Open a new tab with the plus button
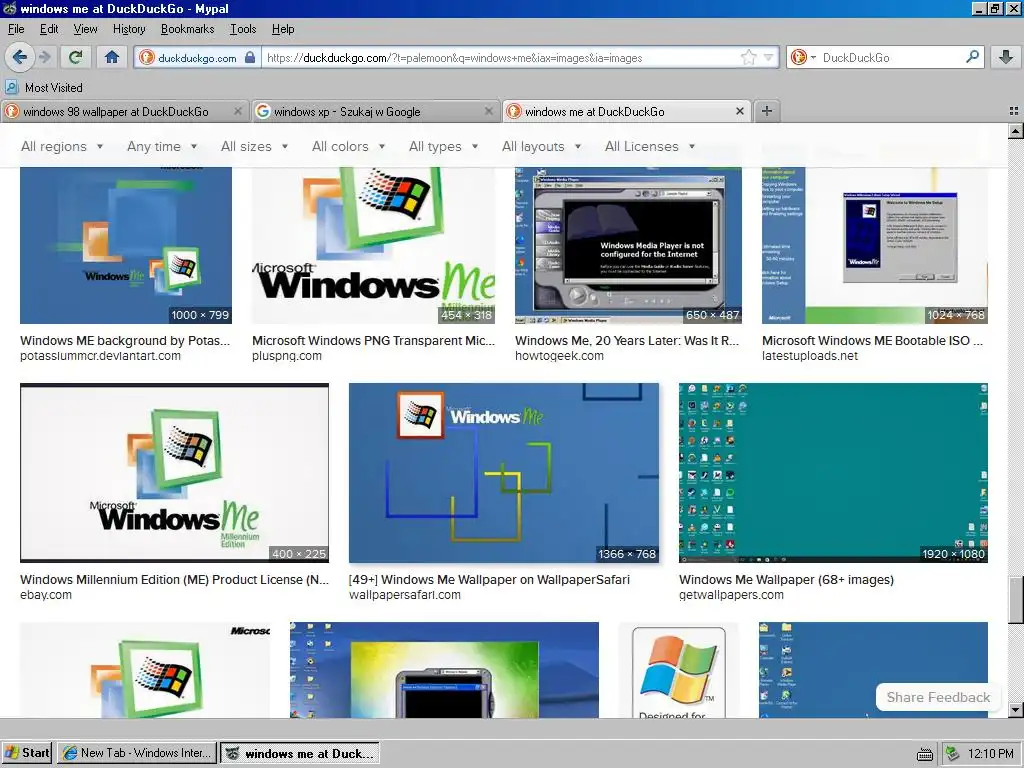This screenshot has width=1024, height=768. coord(767,112)
